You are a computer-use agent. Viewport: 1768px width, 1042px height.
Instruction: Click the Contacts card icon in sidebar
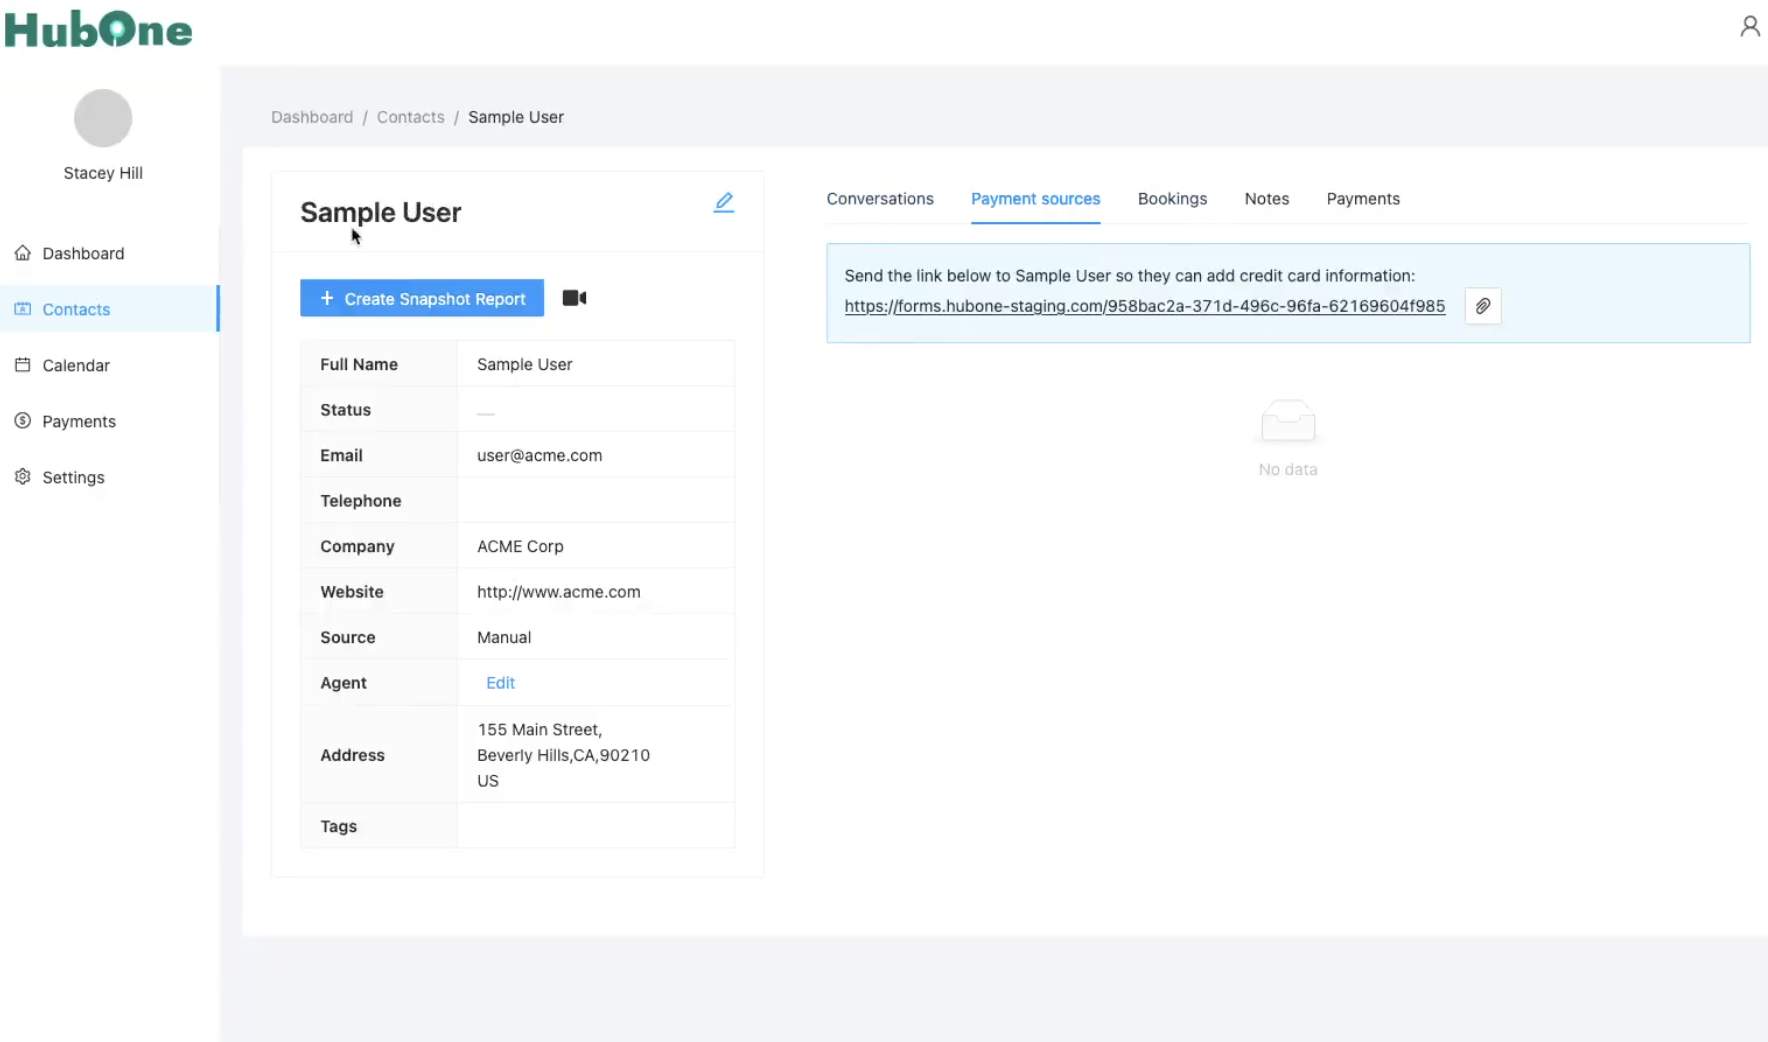pos(23,309)
